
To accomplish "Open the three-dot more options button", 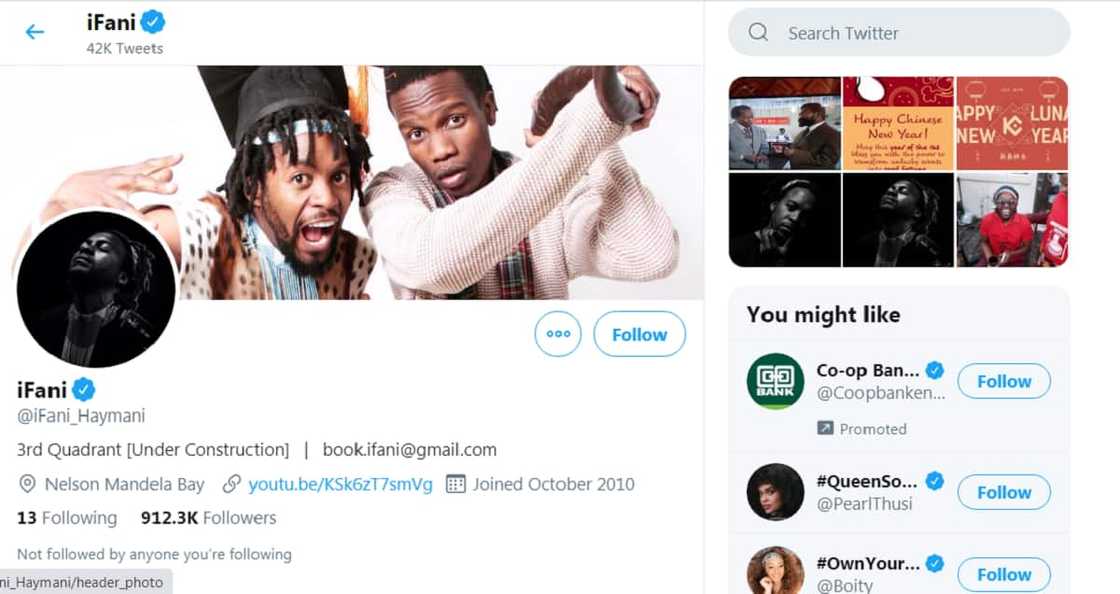I will pos(558,334).
